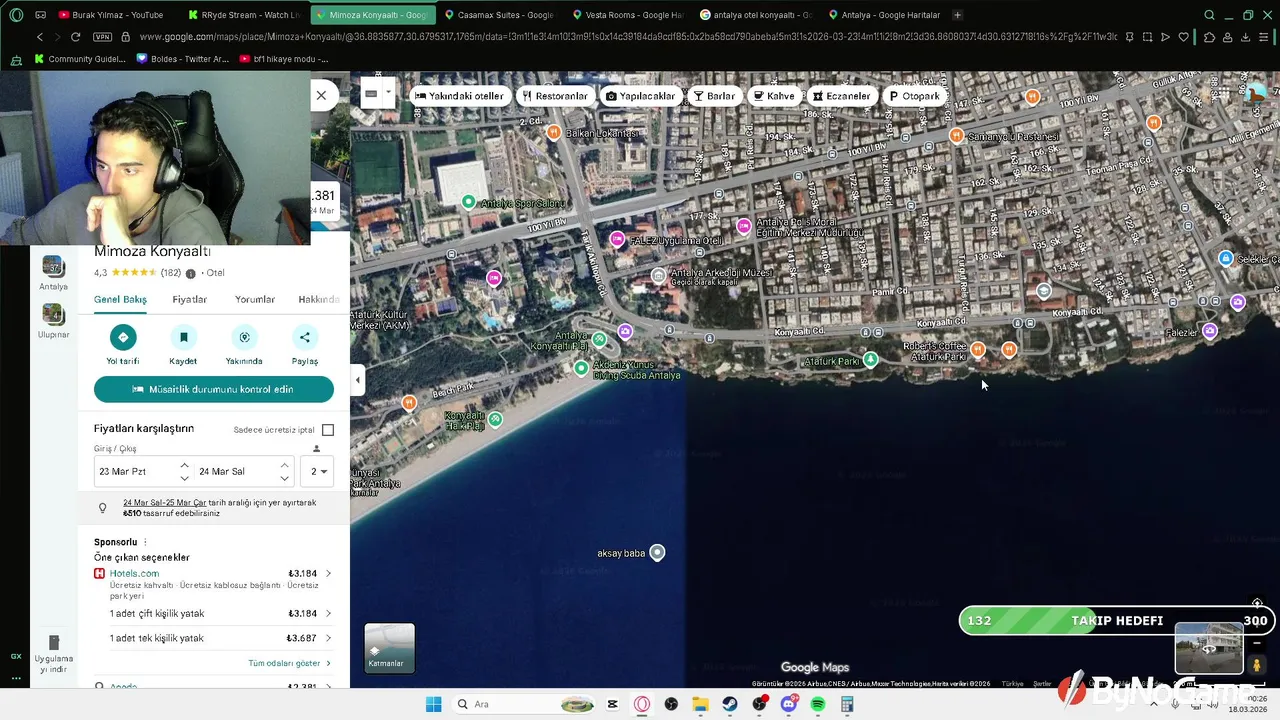Reload the page with refresh icon

[75, 37]
